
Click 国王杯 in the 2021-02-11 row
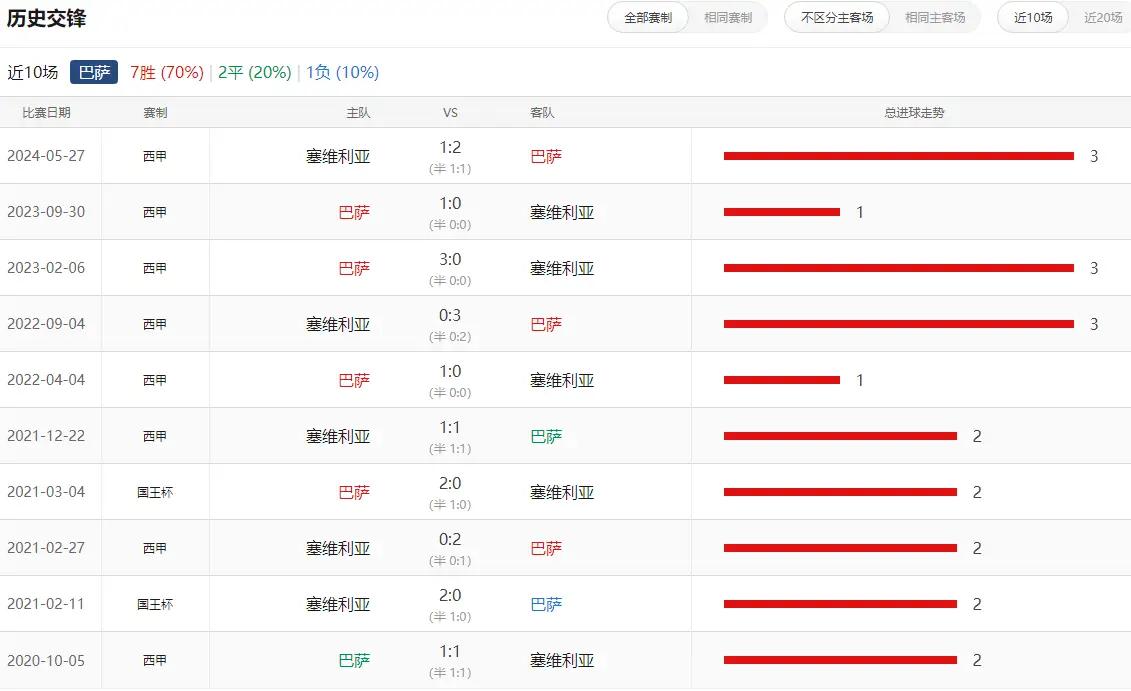155,604
